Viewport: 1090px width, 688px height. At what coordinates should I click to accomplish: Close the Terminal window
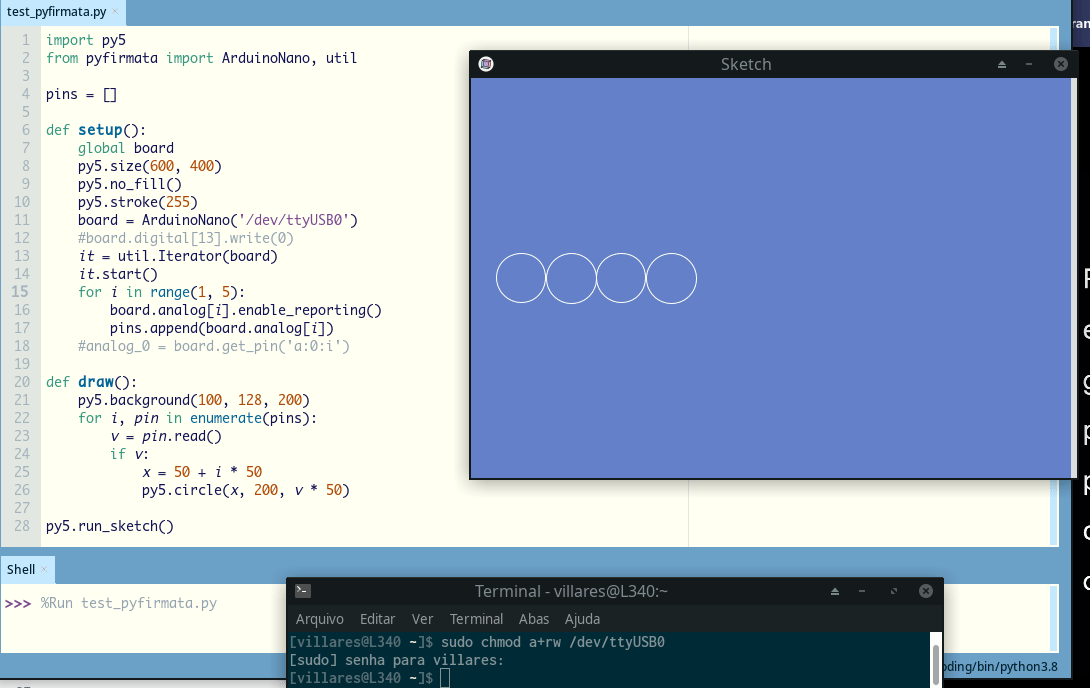click(925, 591)
